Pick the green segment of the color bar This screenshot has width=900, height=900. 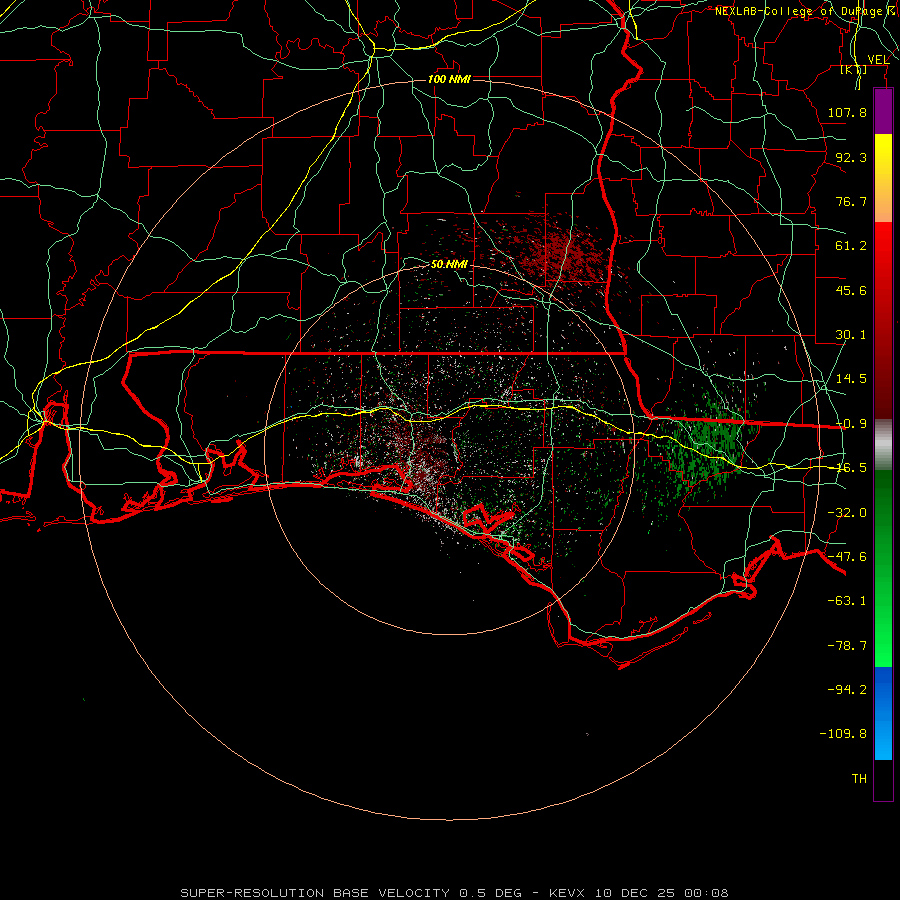point(883,568)
